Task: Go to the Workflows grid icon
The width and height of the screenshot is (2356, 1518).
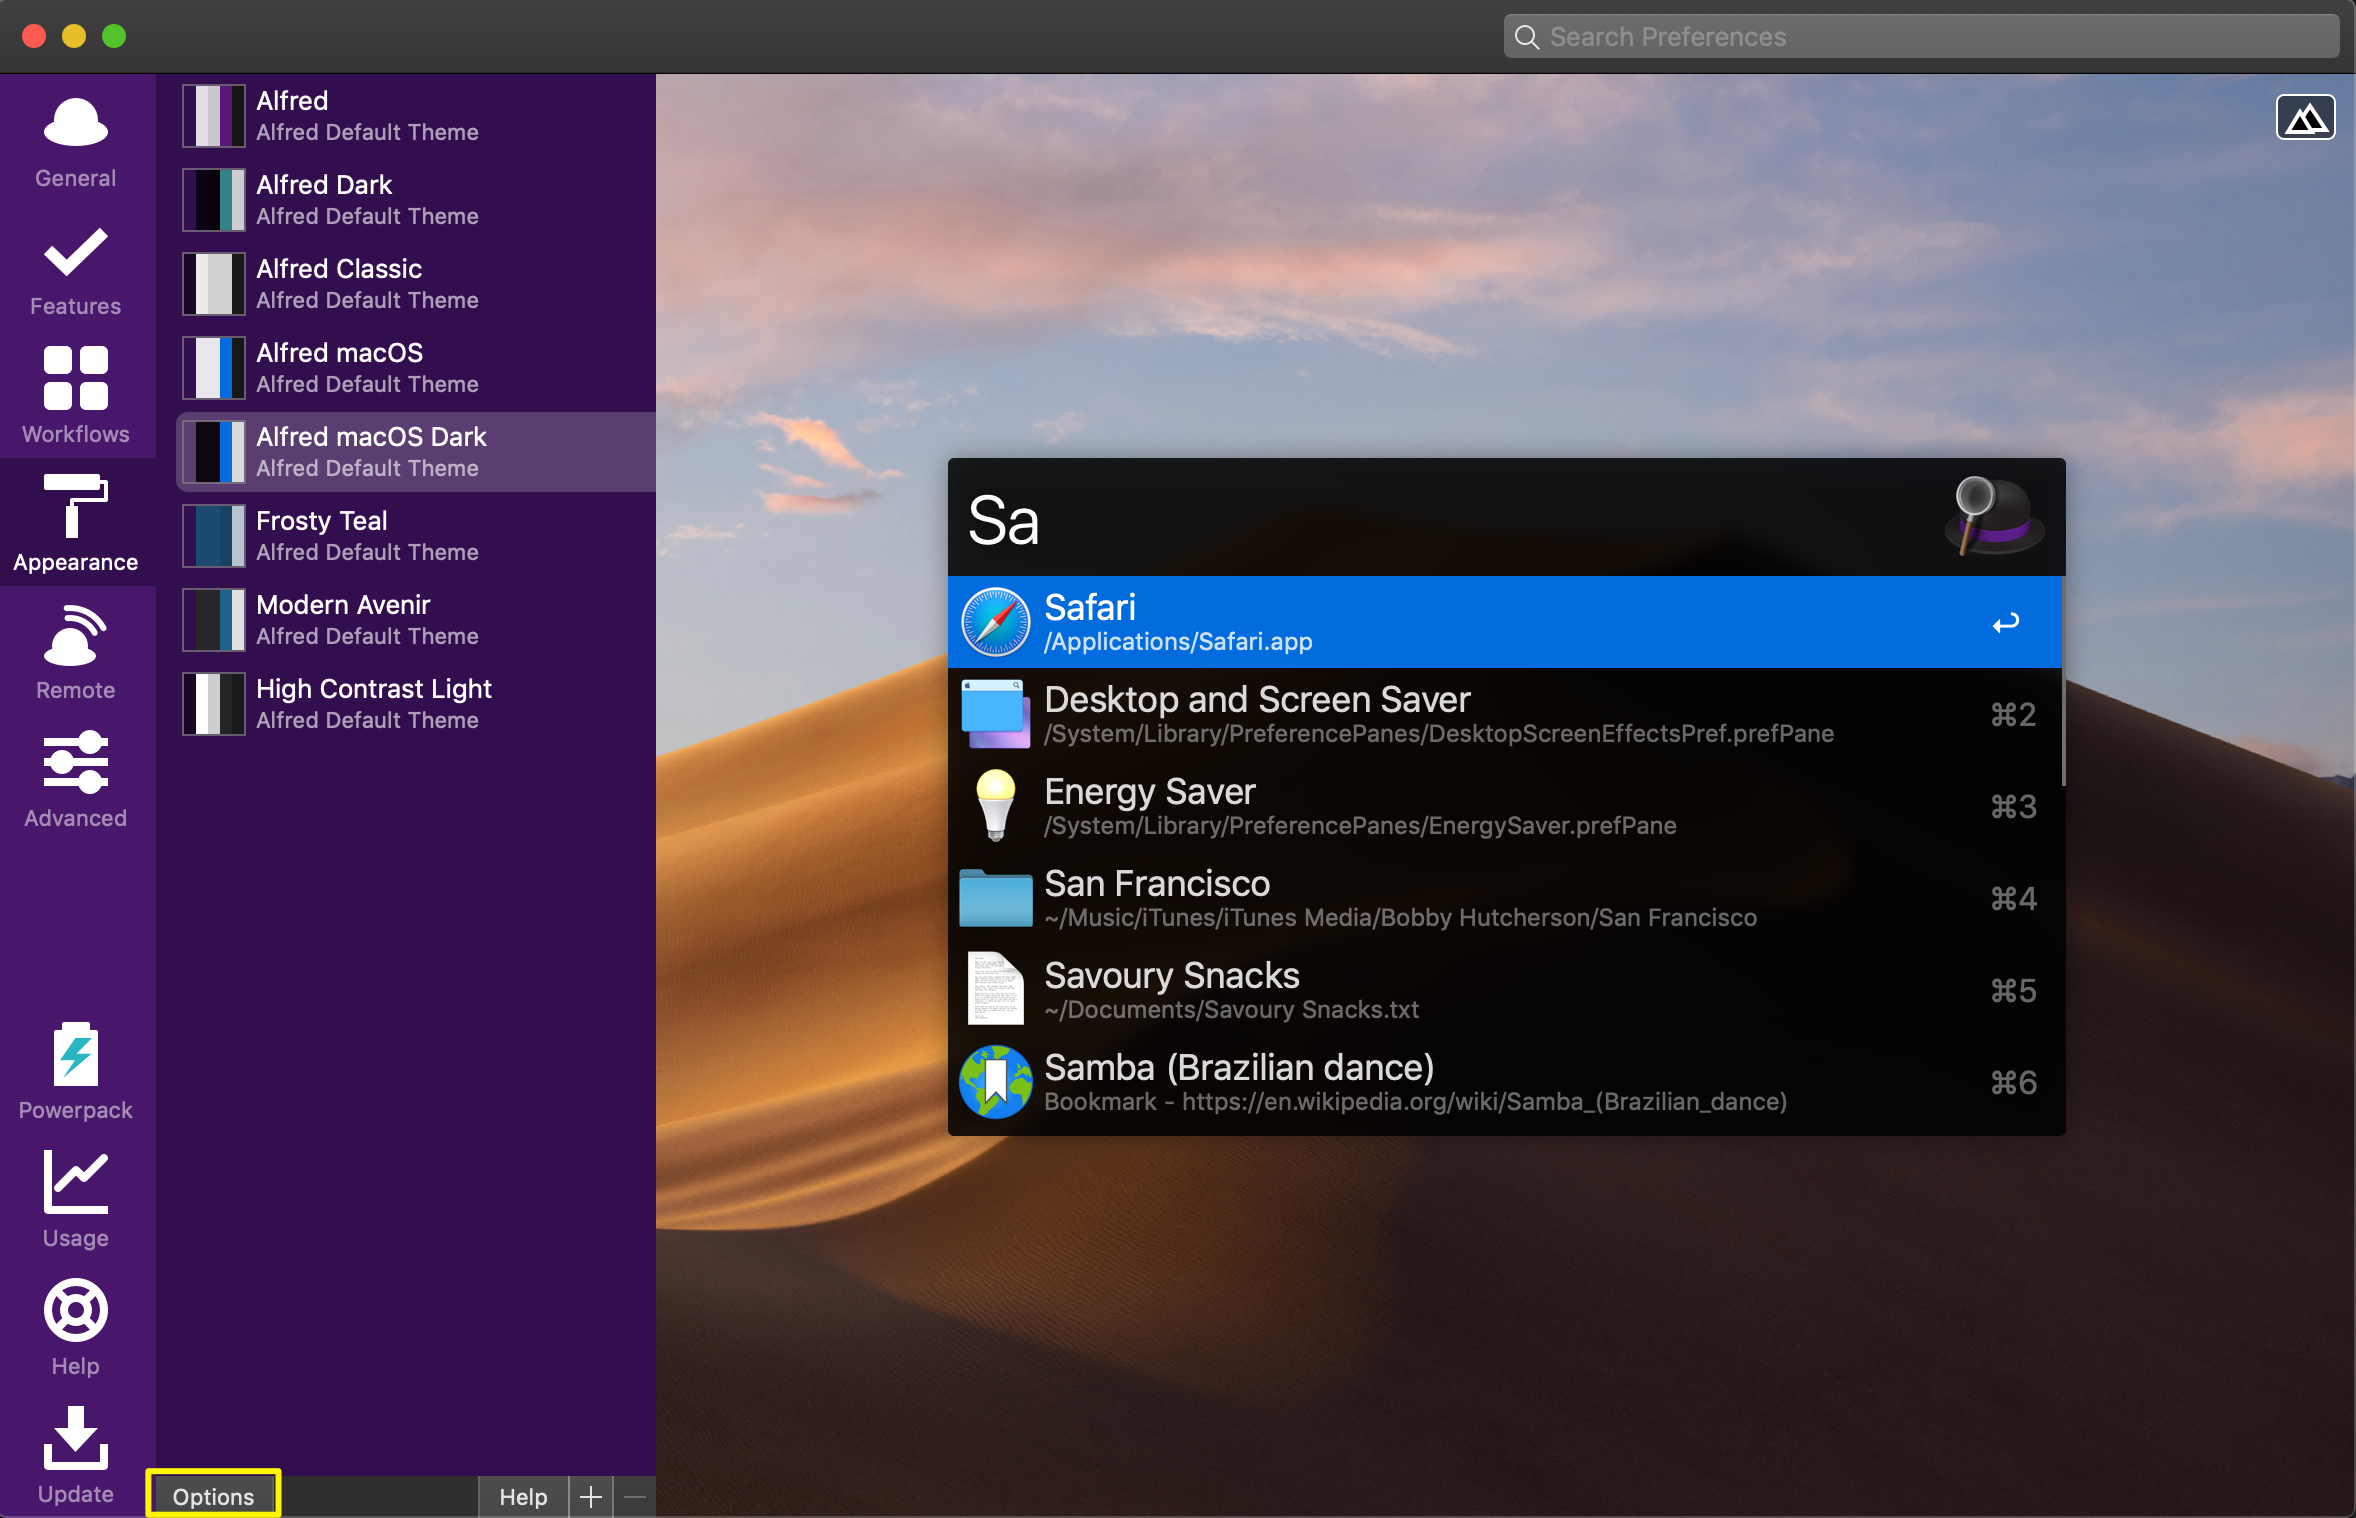Action: (x=76, y=395)
